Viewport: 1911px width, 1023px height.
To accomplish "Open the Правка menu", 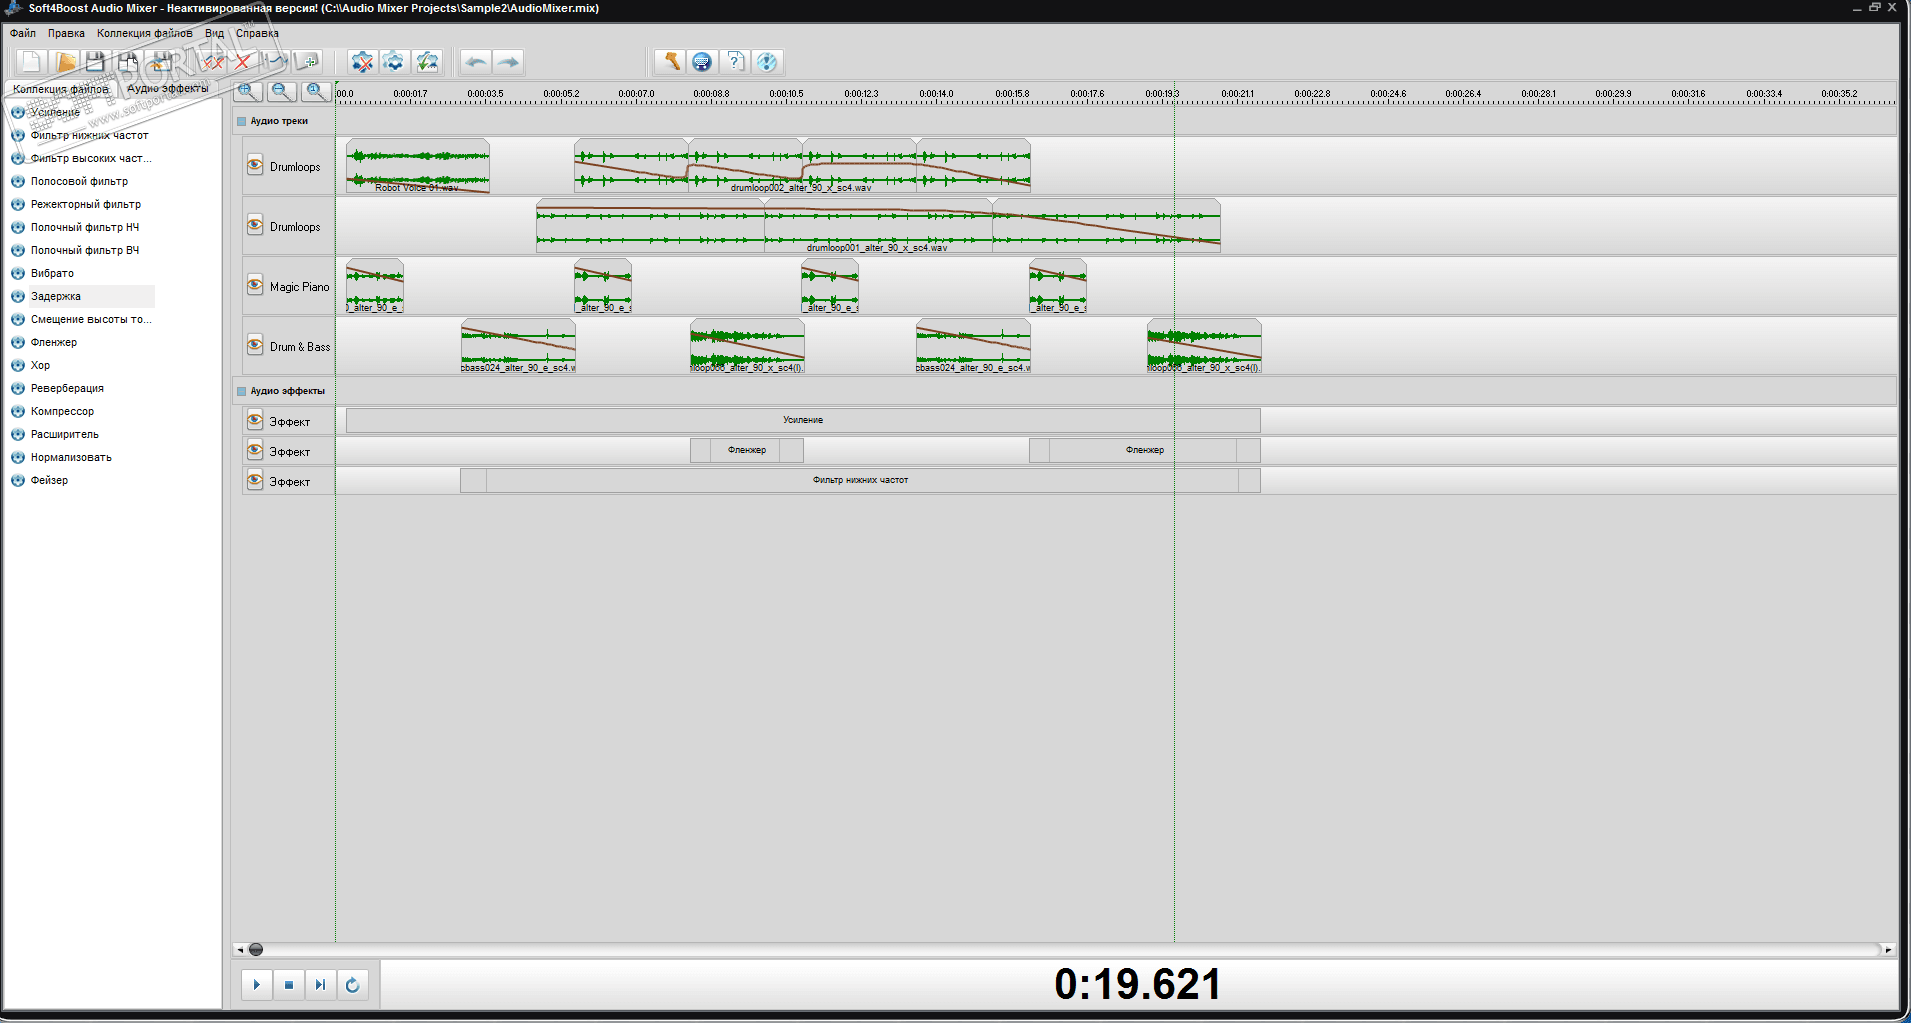I will 66,33.
